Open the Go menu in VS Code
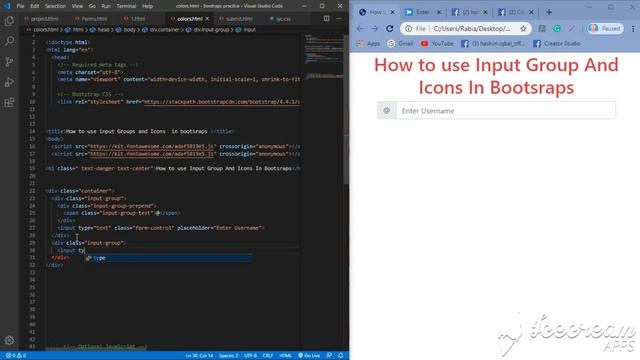This screenshot has height=360, width=640. [x=92, y=6]
